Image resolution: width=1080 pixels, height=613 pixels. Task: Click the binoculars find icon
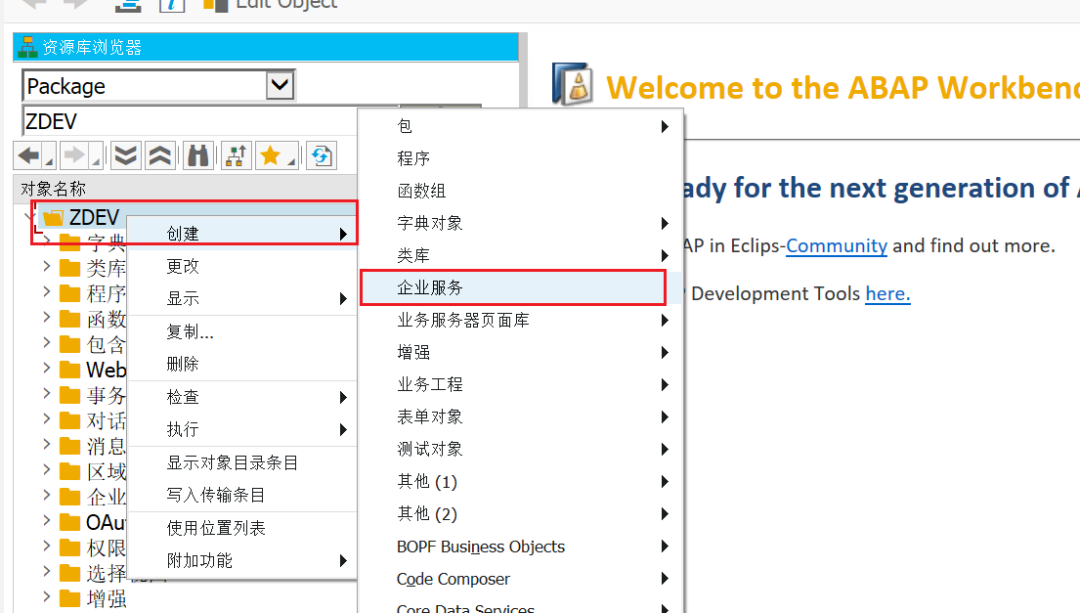pos(198,156)
